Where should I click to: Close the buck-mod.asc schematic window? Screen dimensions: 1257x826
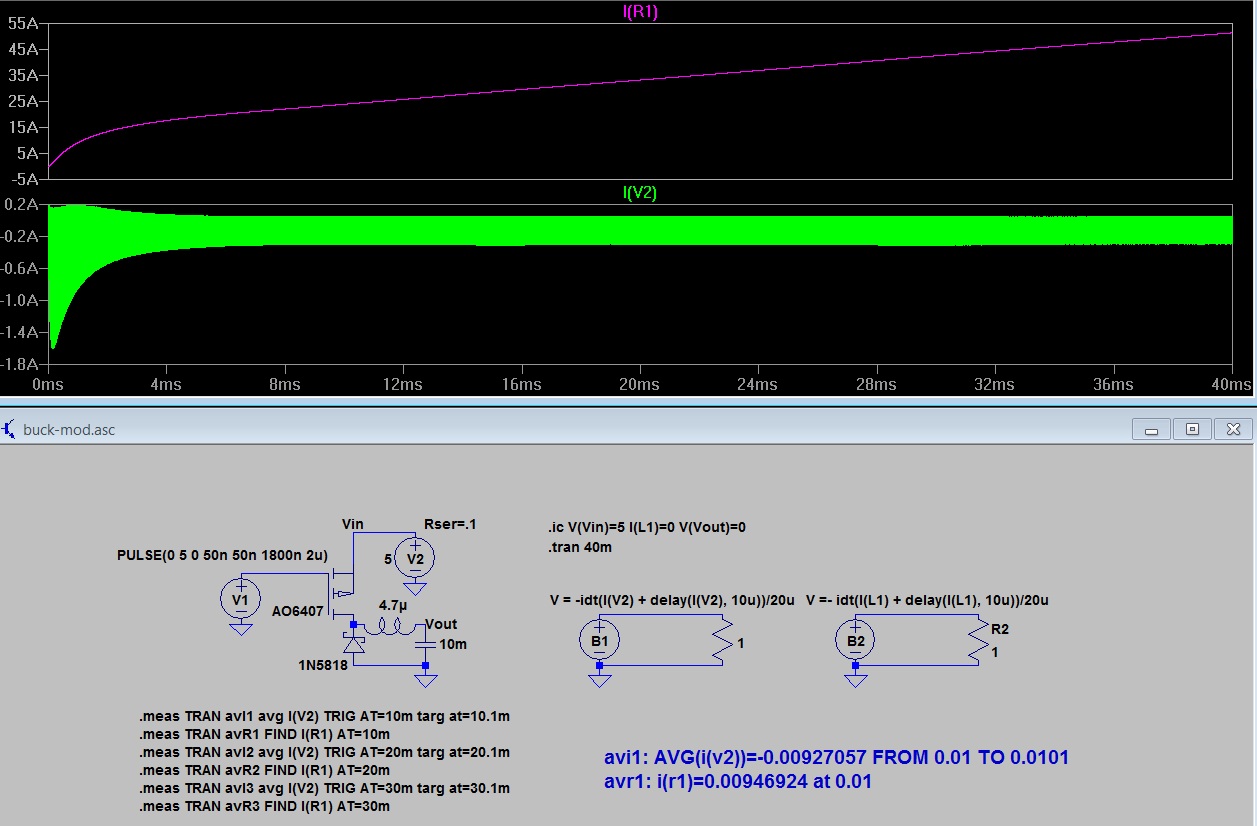click(1234, 430)
